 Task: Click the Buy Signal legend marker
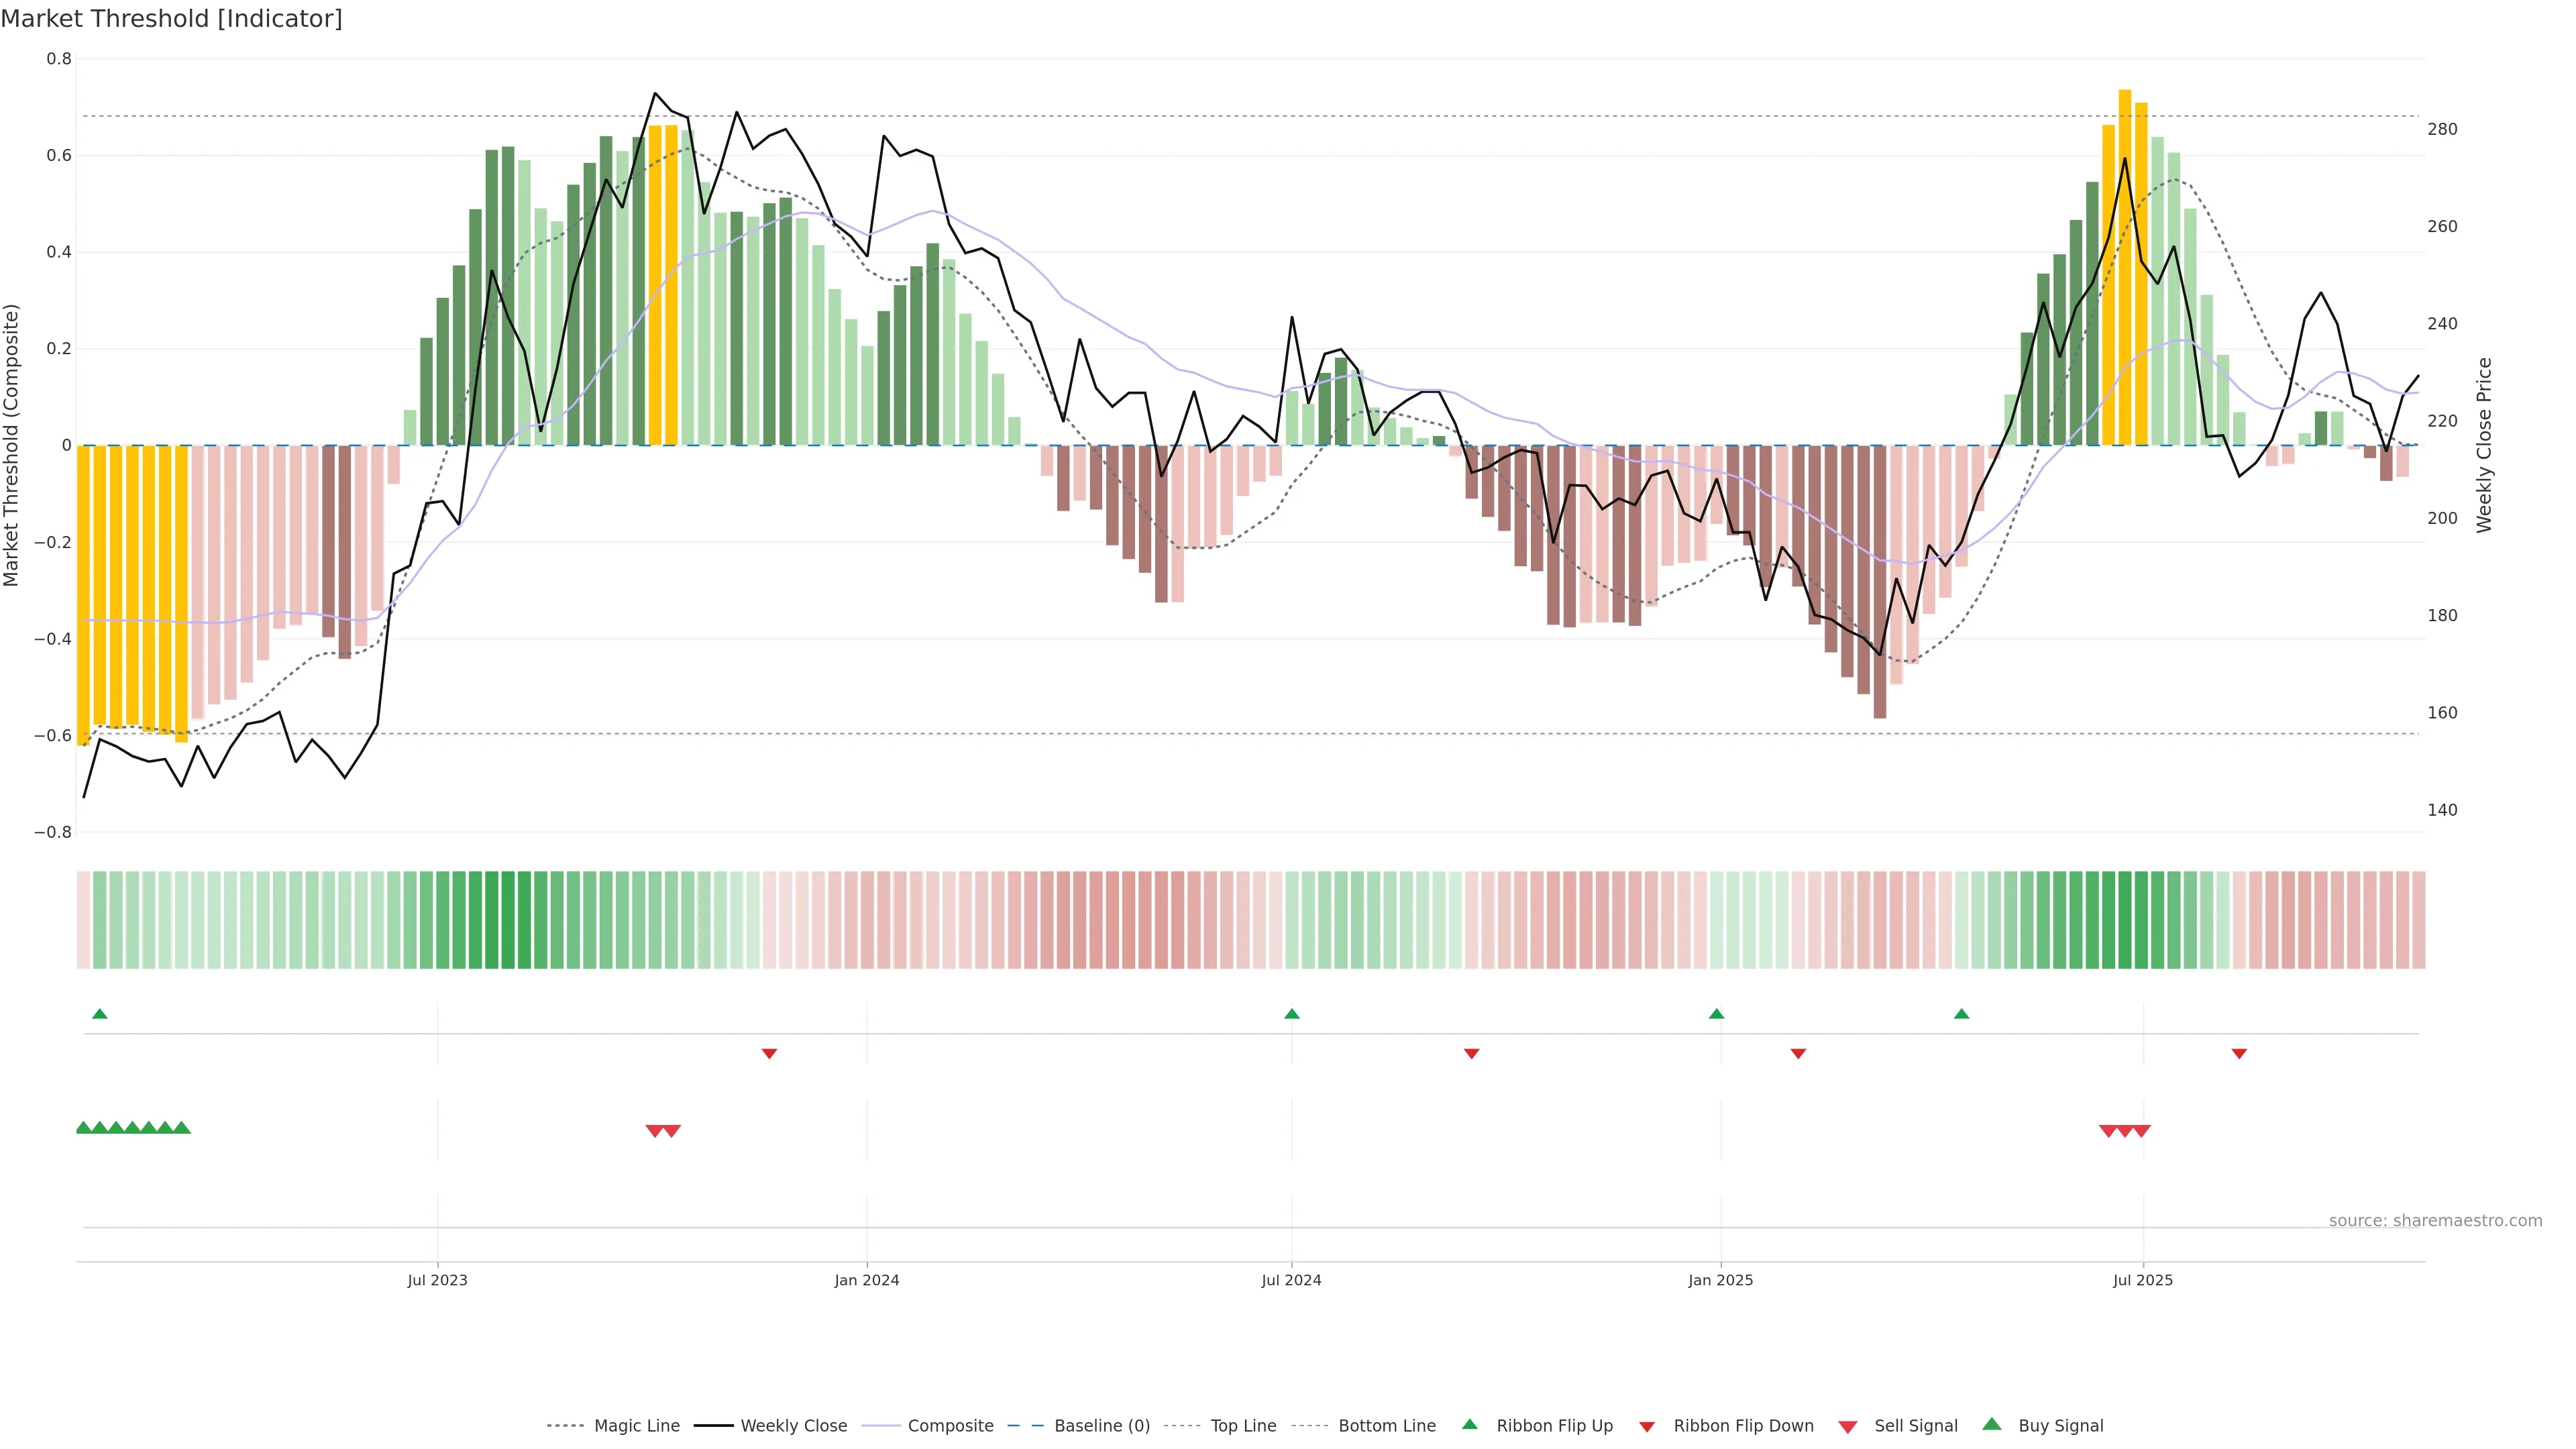[x=1992, y=1424]
